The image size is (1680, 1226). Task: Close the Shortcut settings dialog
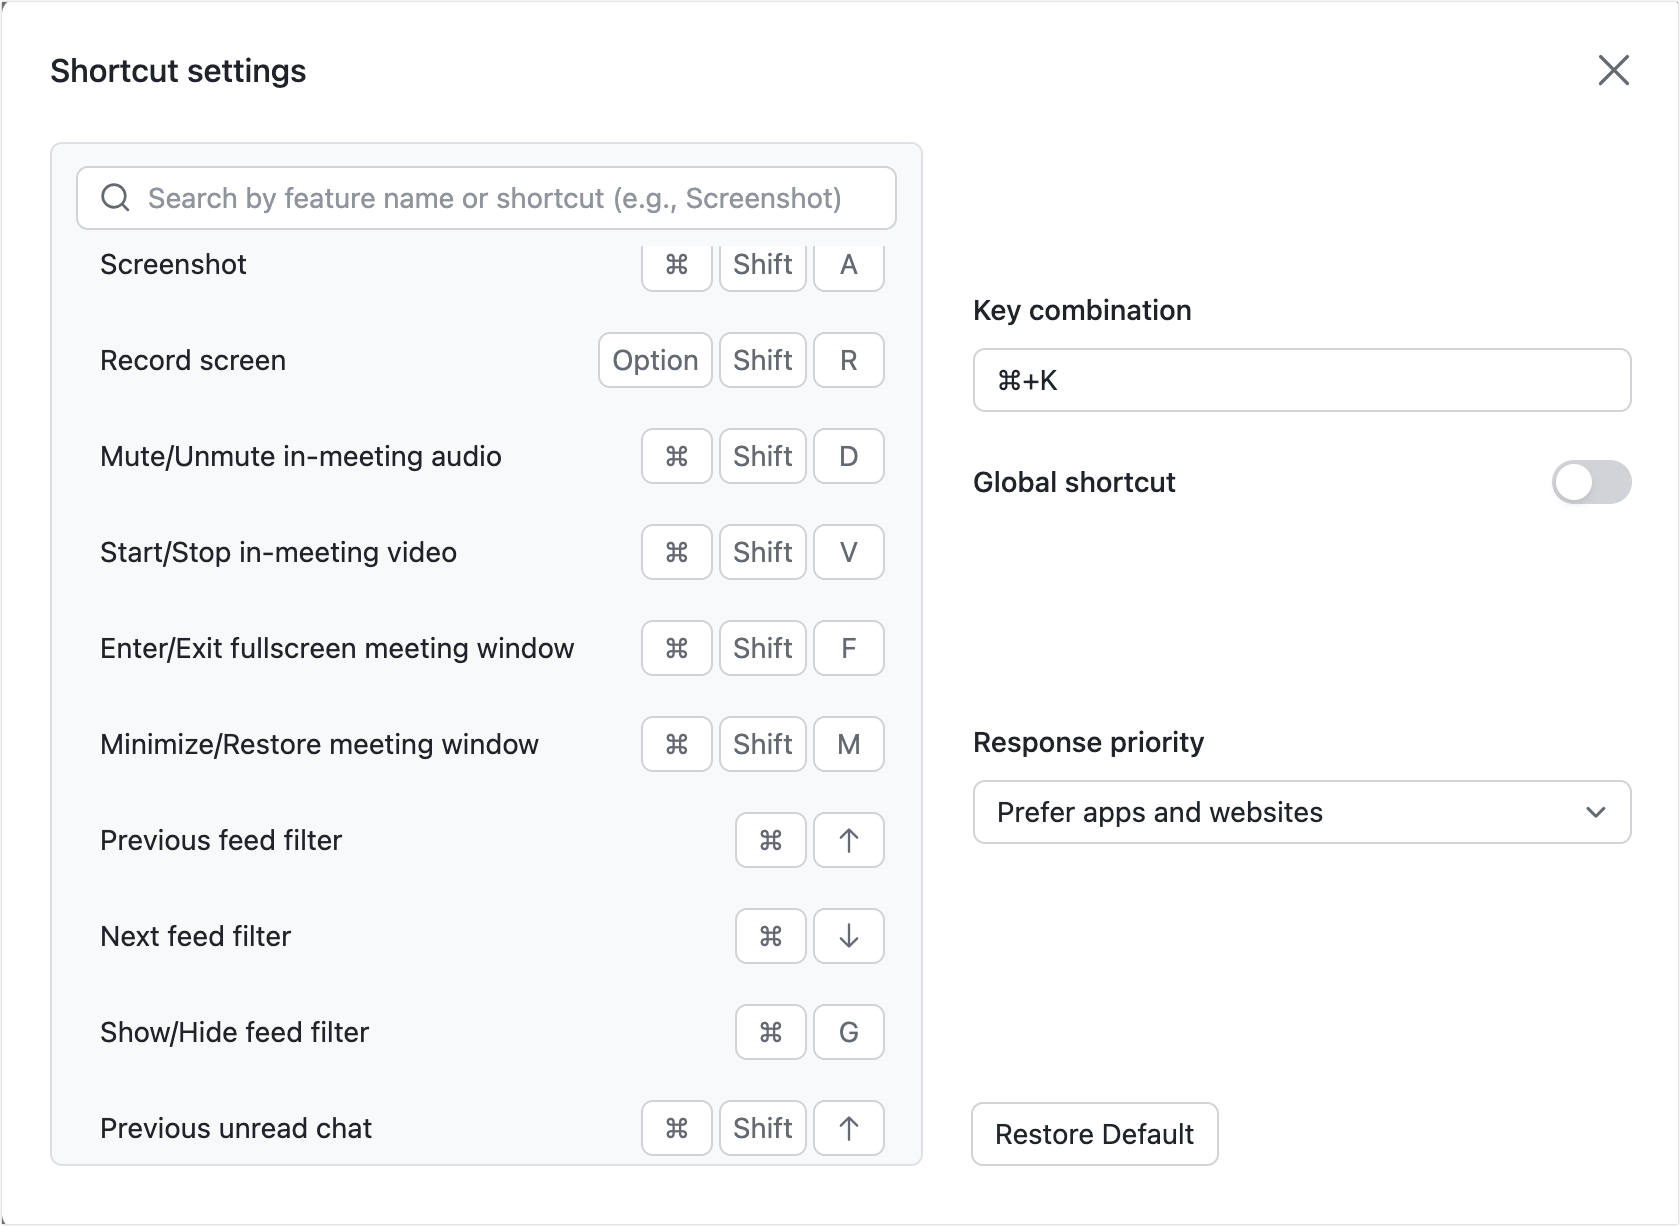click(1613, 71)
